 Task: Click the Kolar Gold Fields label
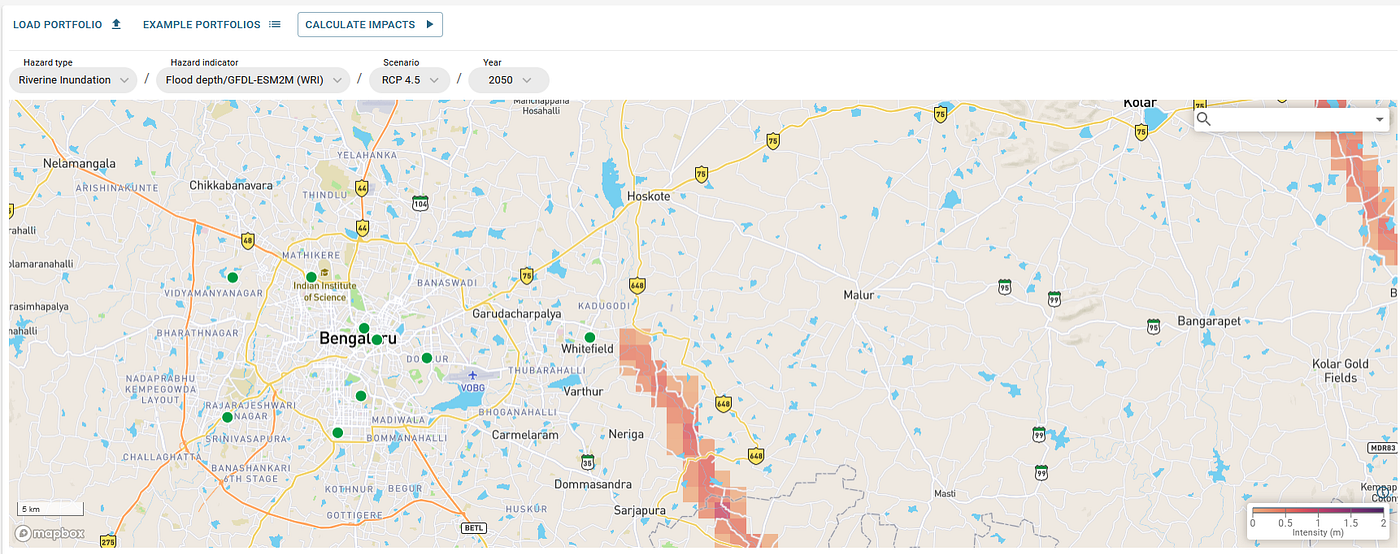tap(1341, 371)
